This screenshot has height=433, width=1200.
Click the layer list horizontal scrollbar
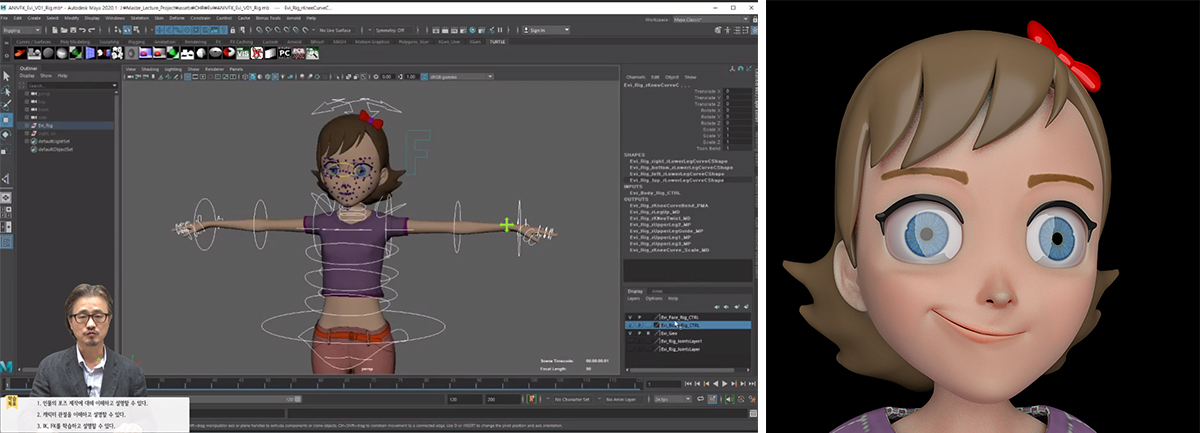click(682, 370)
